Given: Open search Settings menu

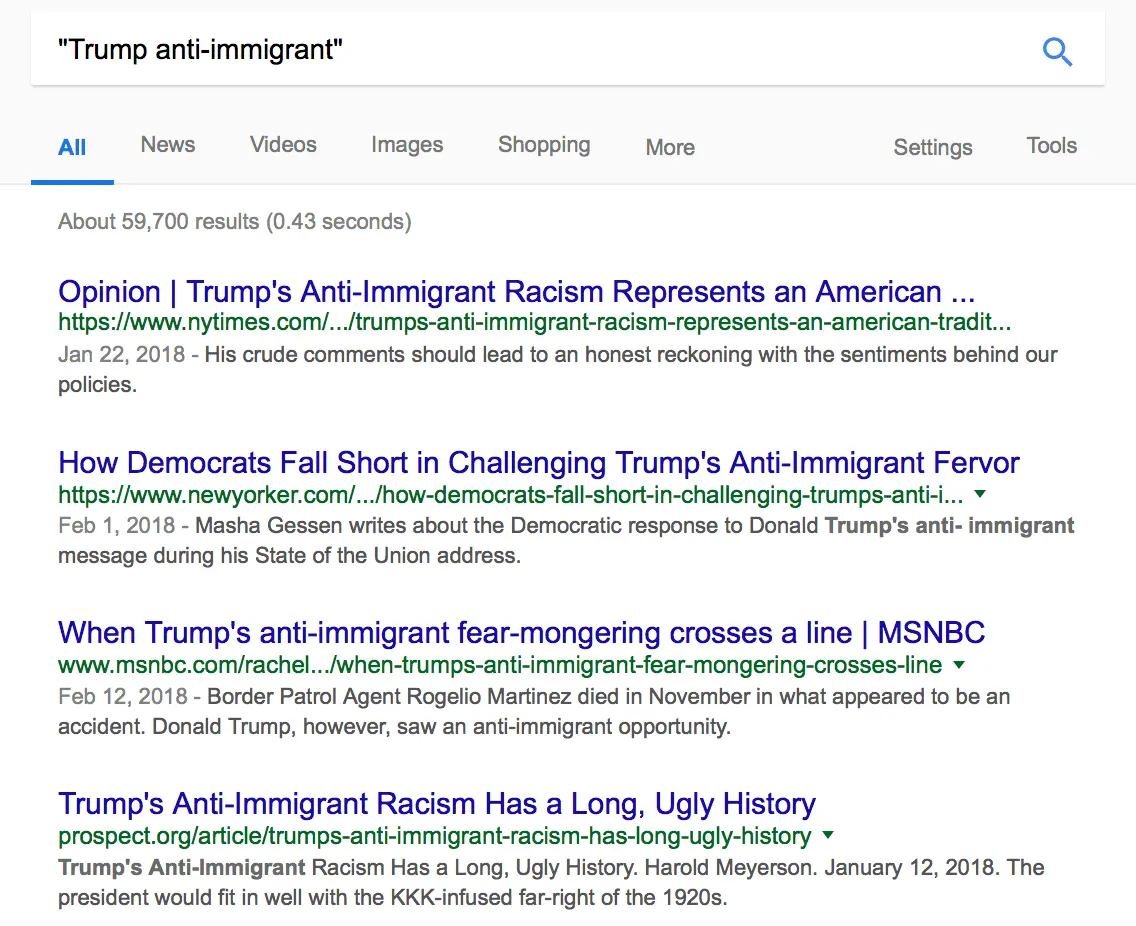Looking at the screenshot, I should point(932,147).
